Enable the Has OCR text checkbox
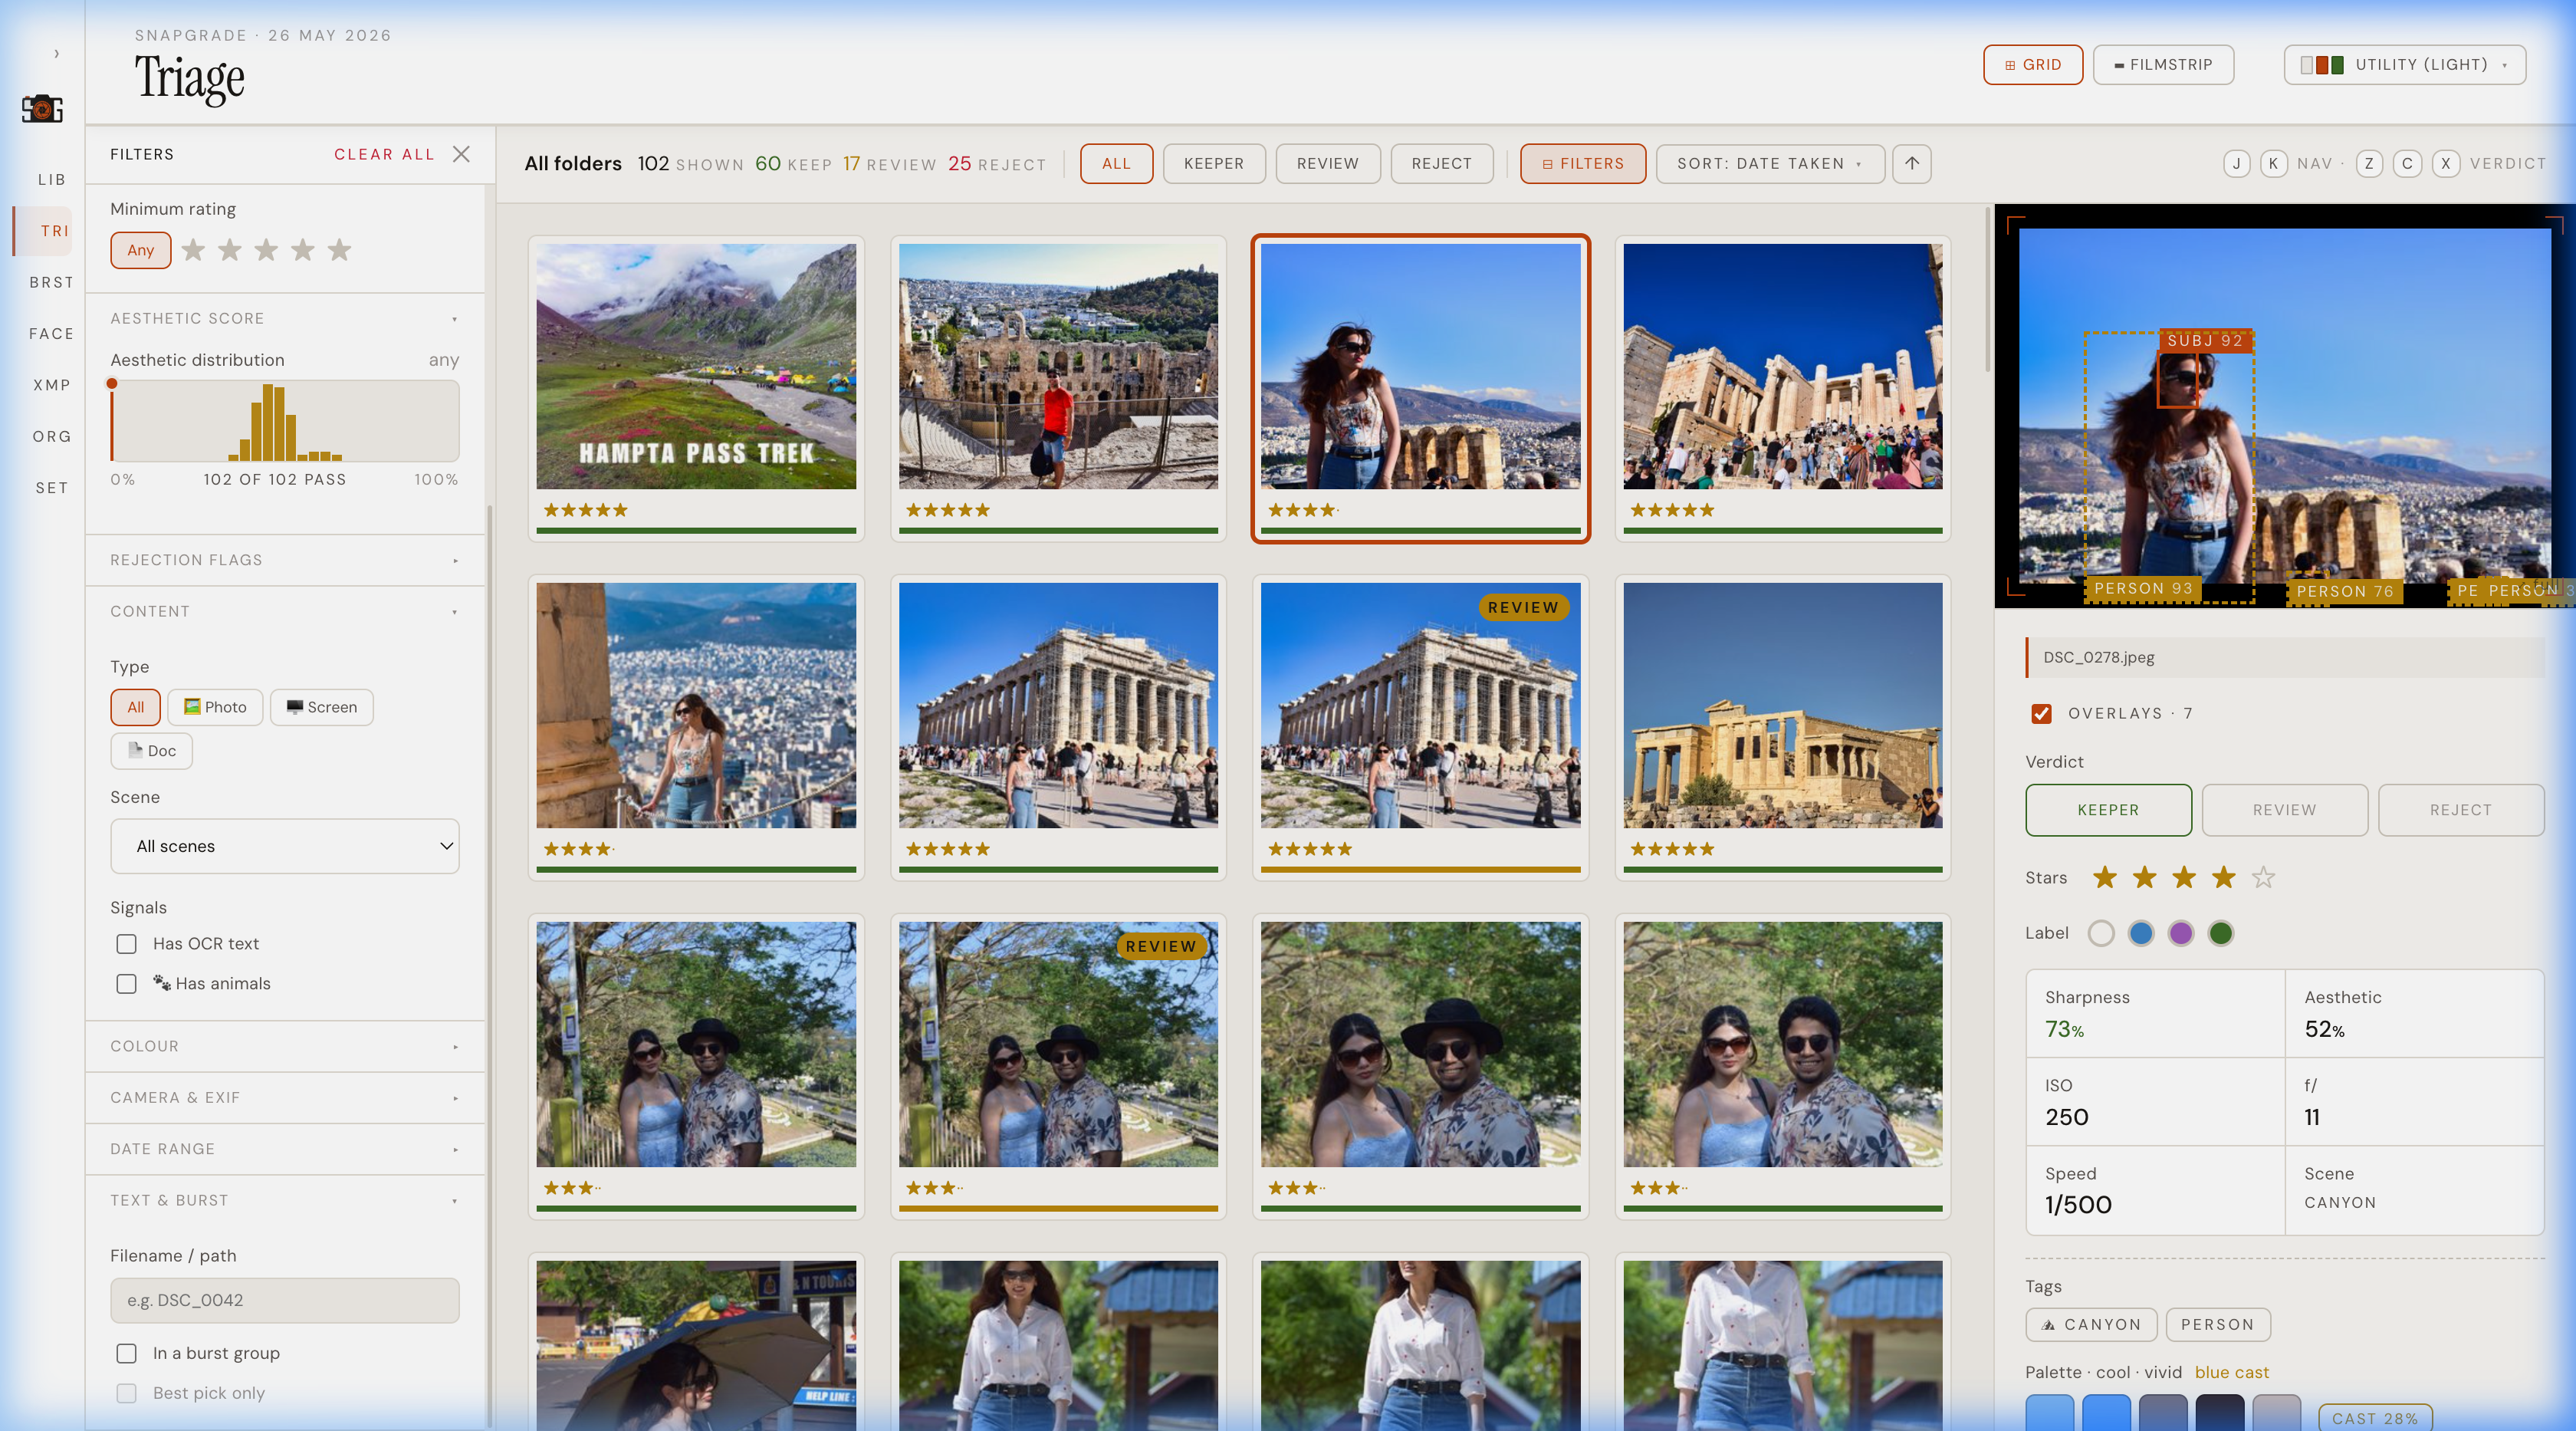This screenshot has height=1431, width=2576. click(126, 944)
